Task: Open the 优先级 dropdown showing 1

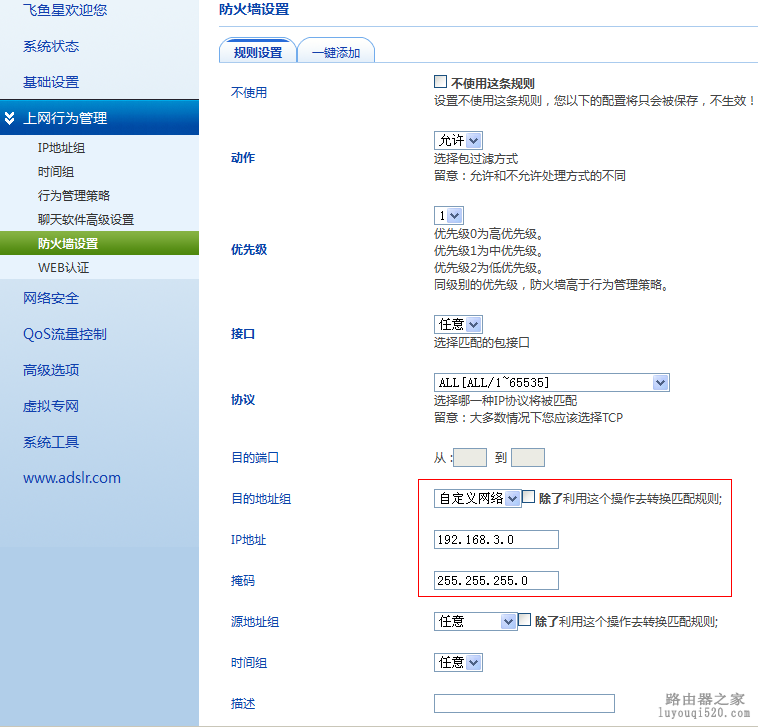Action: coord(449,215)
